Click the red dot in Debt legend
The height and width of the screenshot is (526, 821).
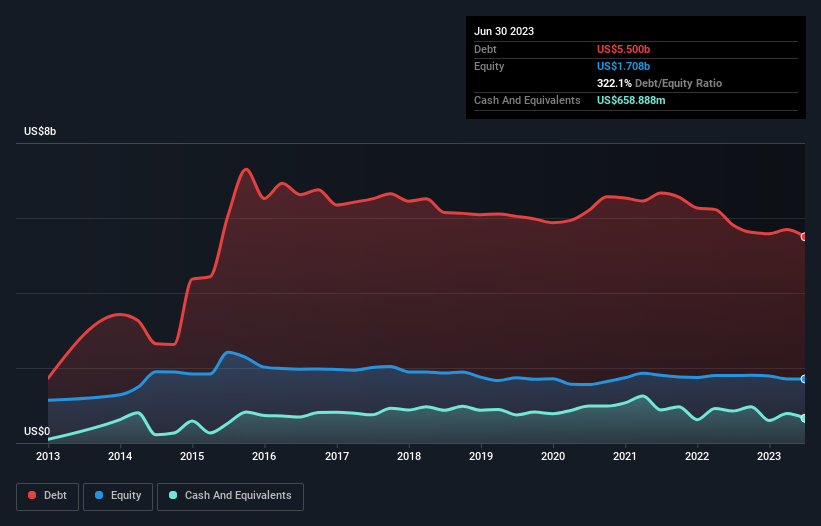point(32,495)
